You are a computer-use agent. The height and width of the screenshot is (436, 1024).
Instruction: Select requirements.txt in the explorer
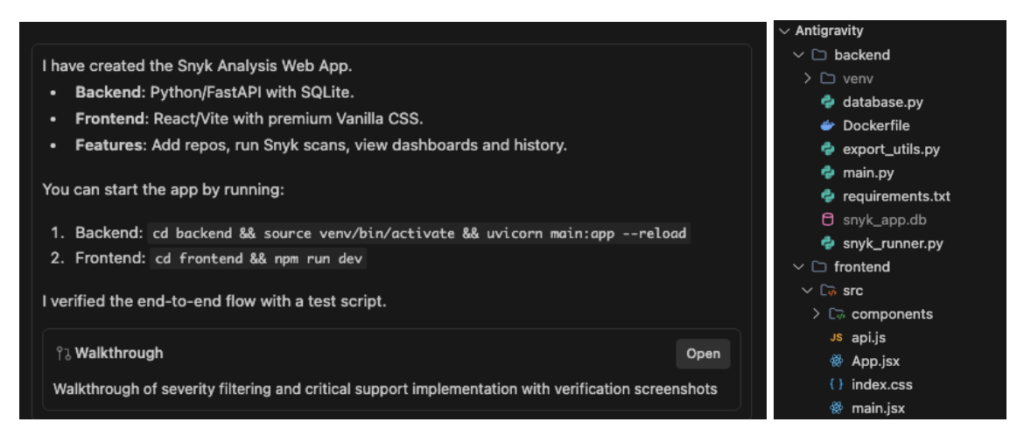pyautogui.click(x=896, y=196)
